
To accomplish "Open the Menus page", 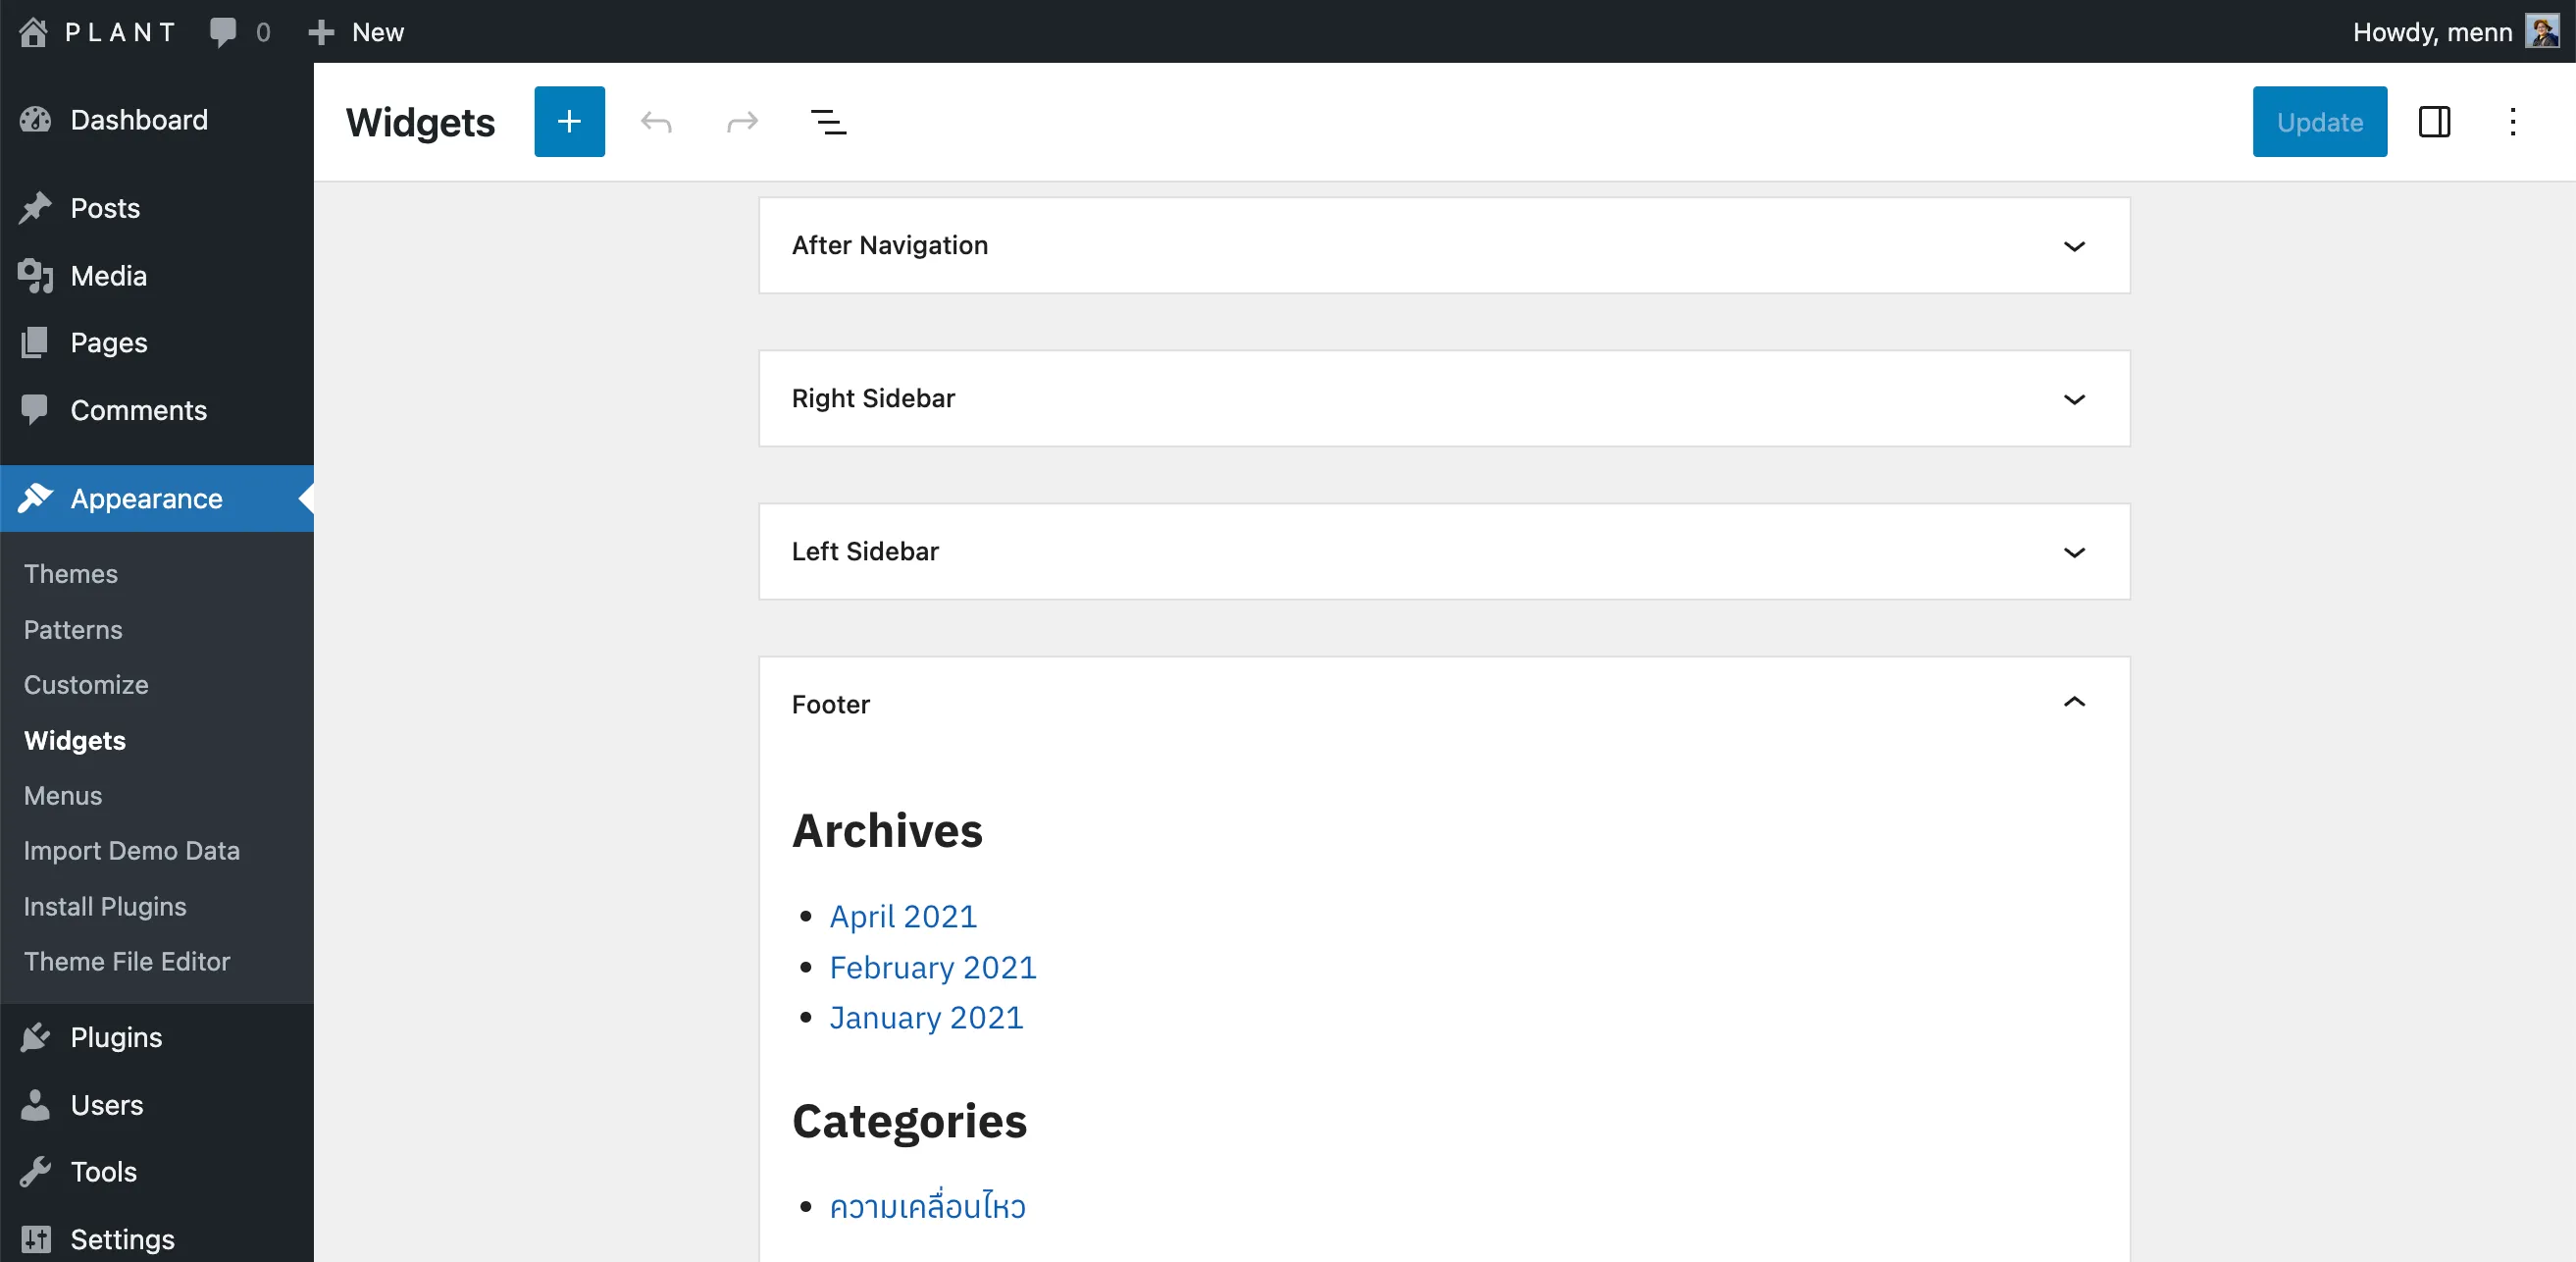I will coord(62,795).
